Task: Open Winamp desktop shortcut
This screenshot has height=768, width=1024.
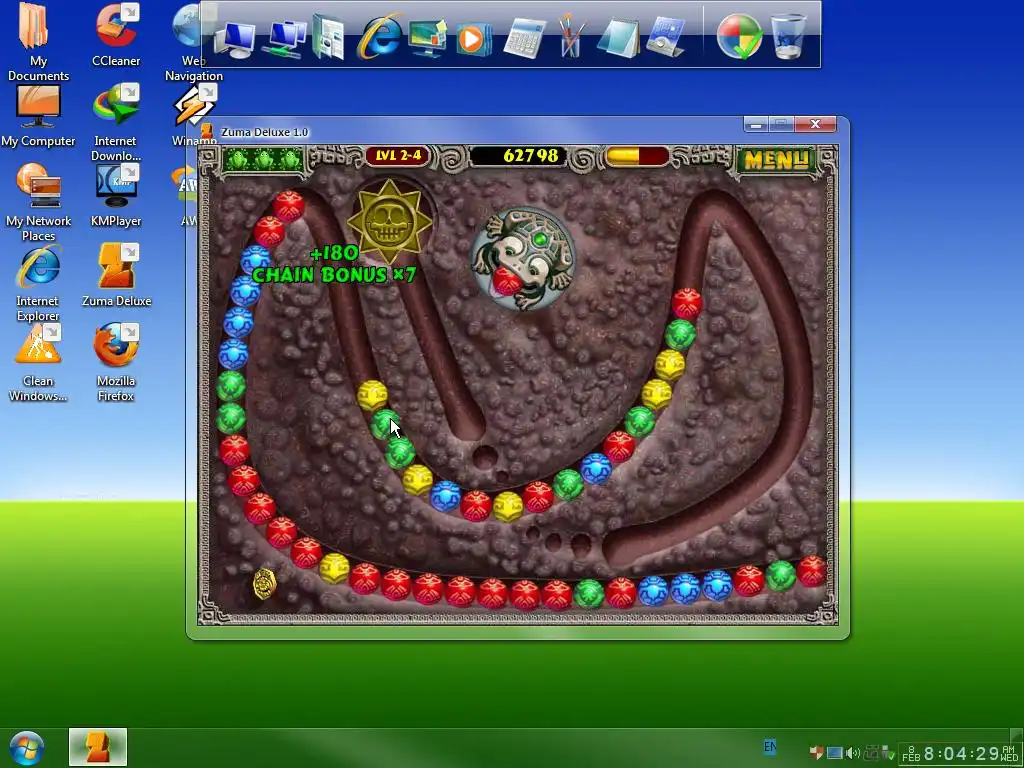Action: (194, 116)
